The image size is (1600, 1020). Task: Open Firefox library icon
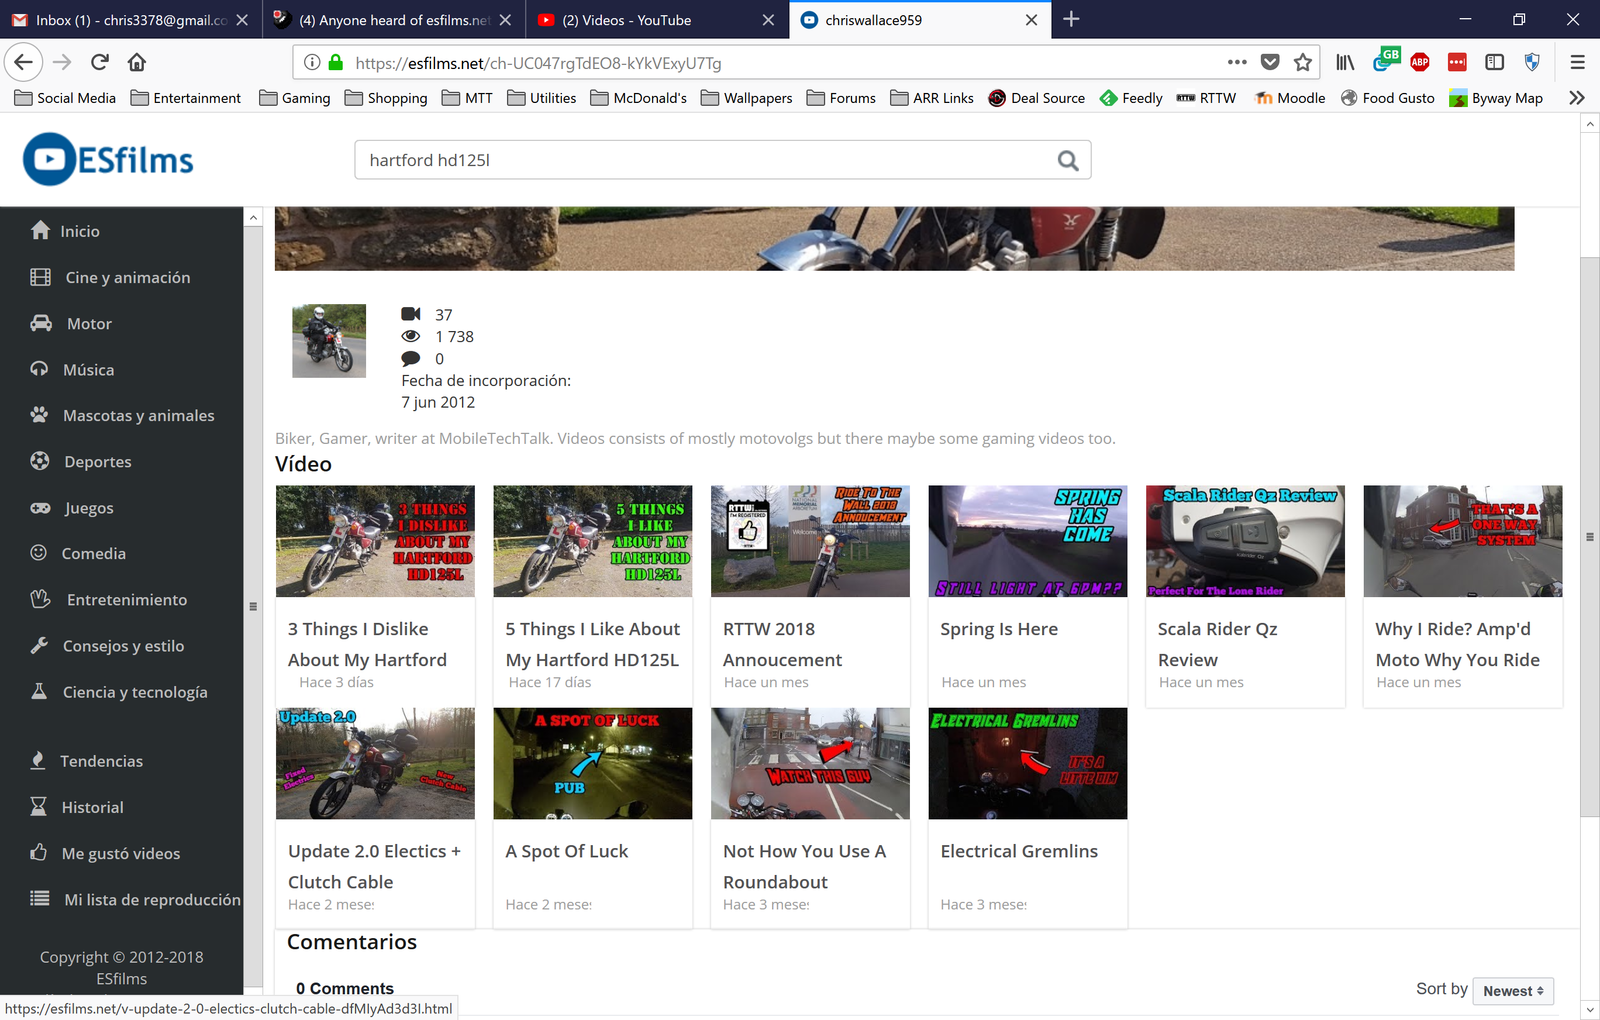point(1345,62)
